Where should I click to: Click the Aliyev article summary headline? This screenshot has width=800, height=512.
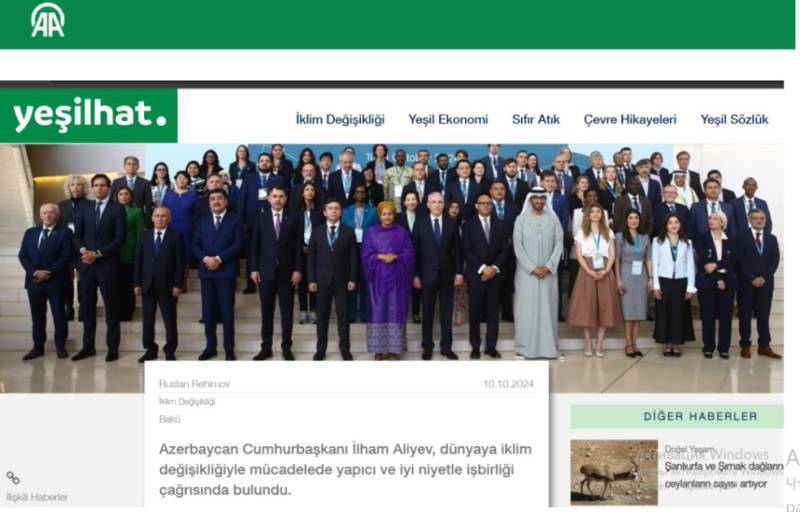[345, 470]
